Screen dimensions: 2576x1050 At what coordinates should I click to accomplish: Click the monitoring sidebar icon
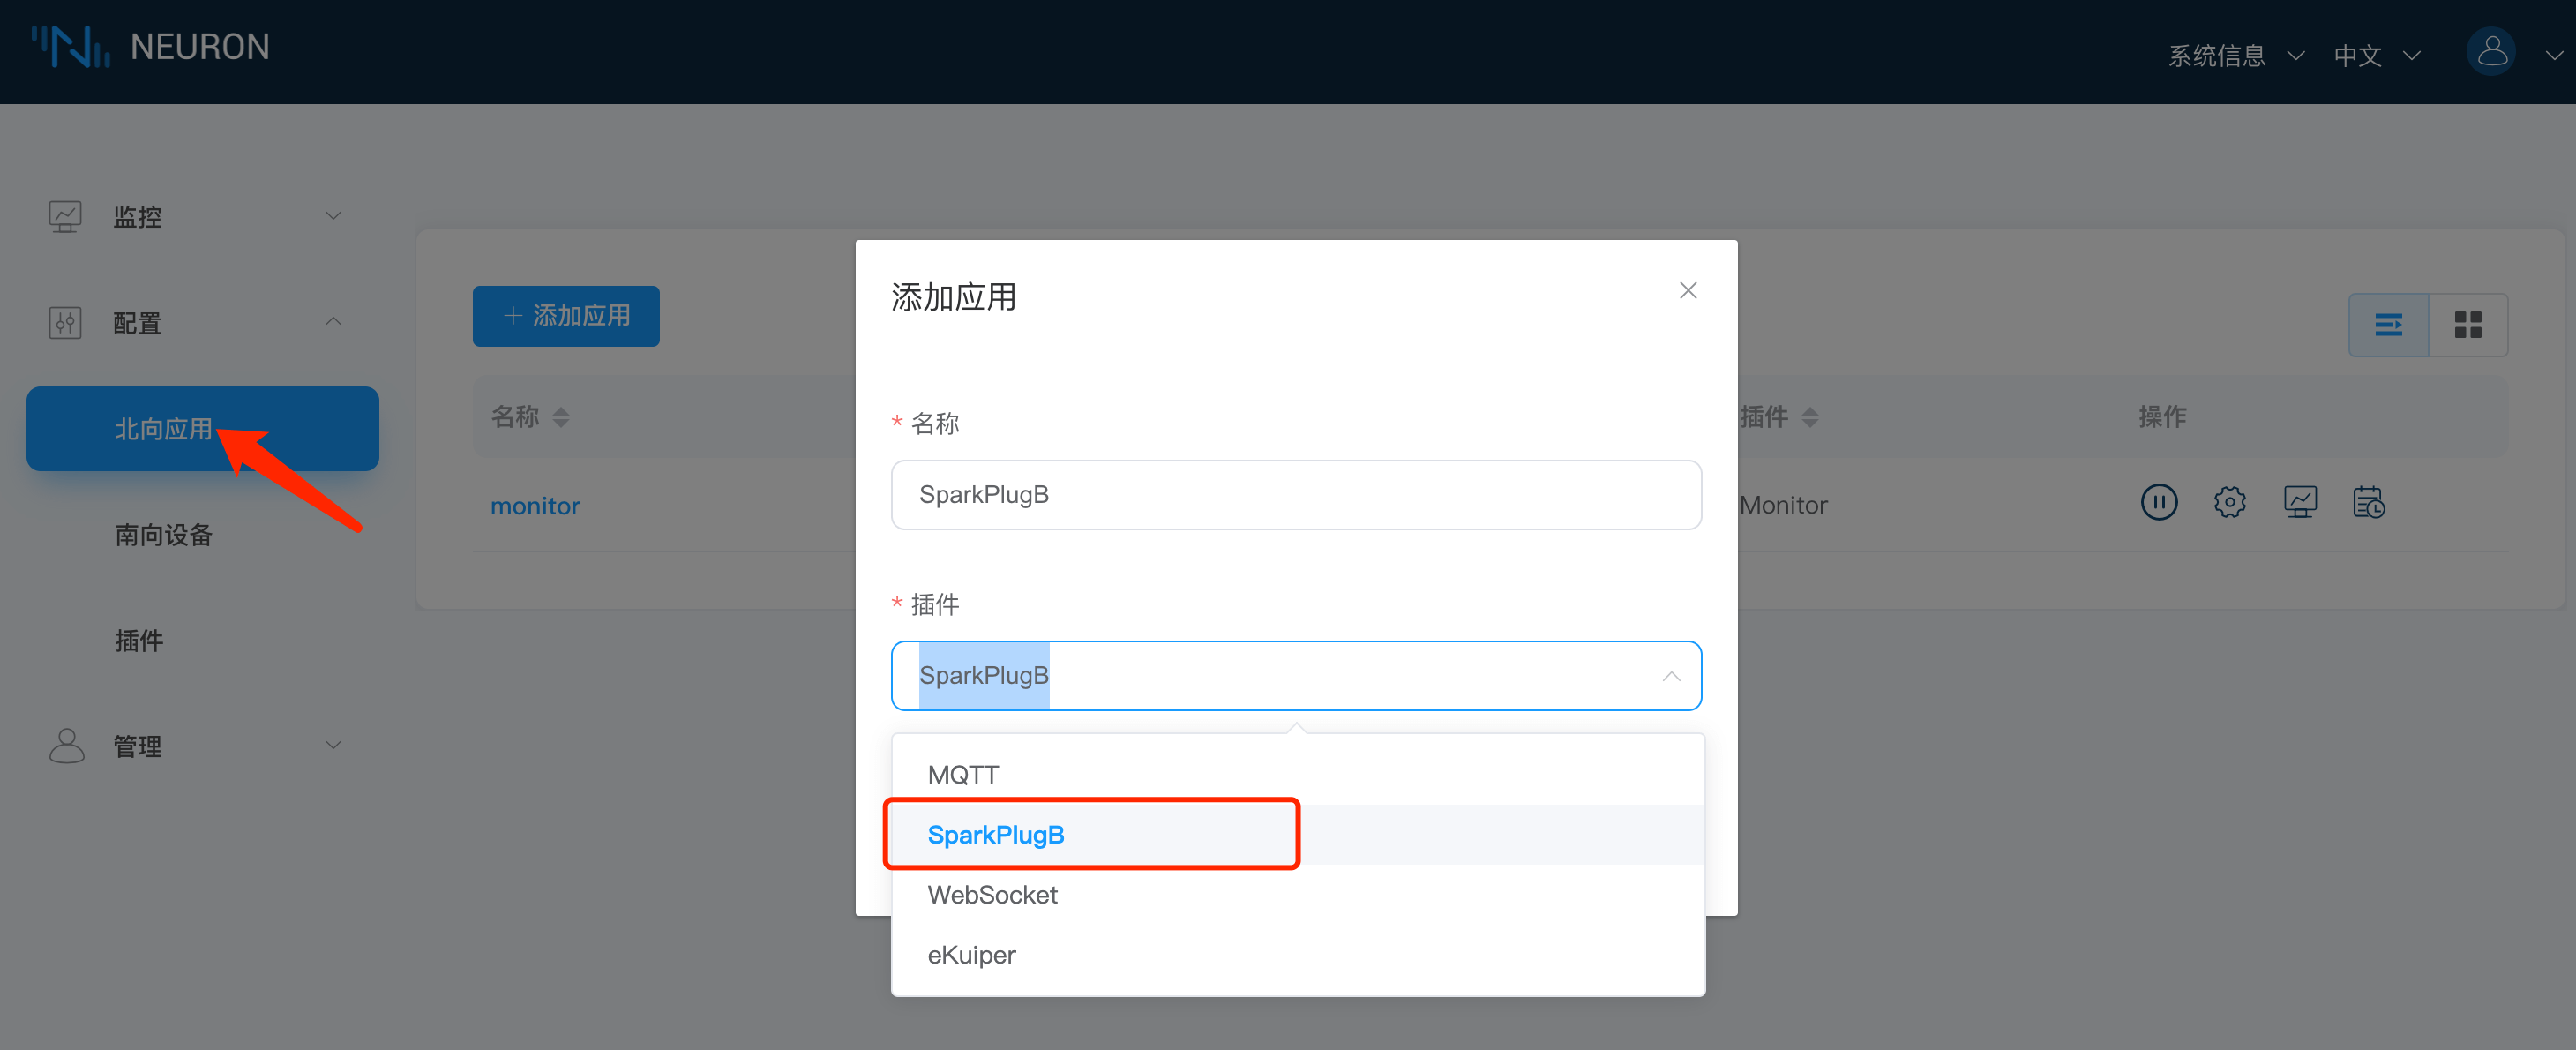click(x=66, y=216)
